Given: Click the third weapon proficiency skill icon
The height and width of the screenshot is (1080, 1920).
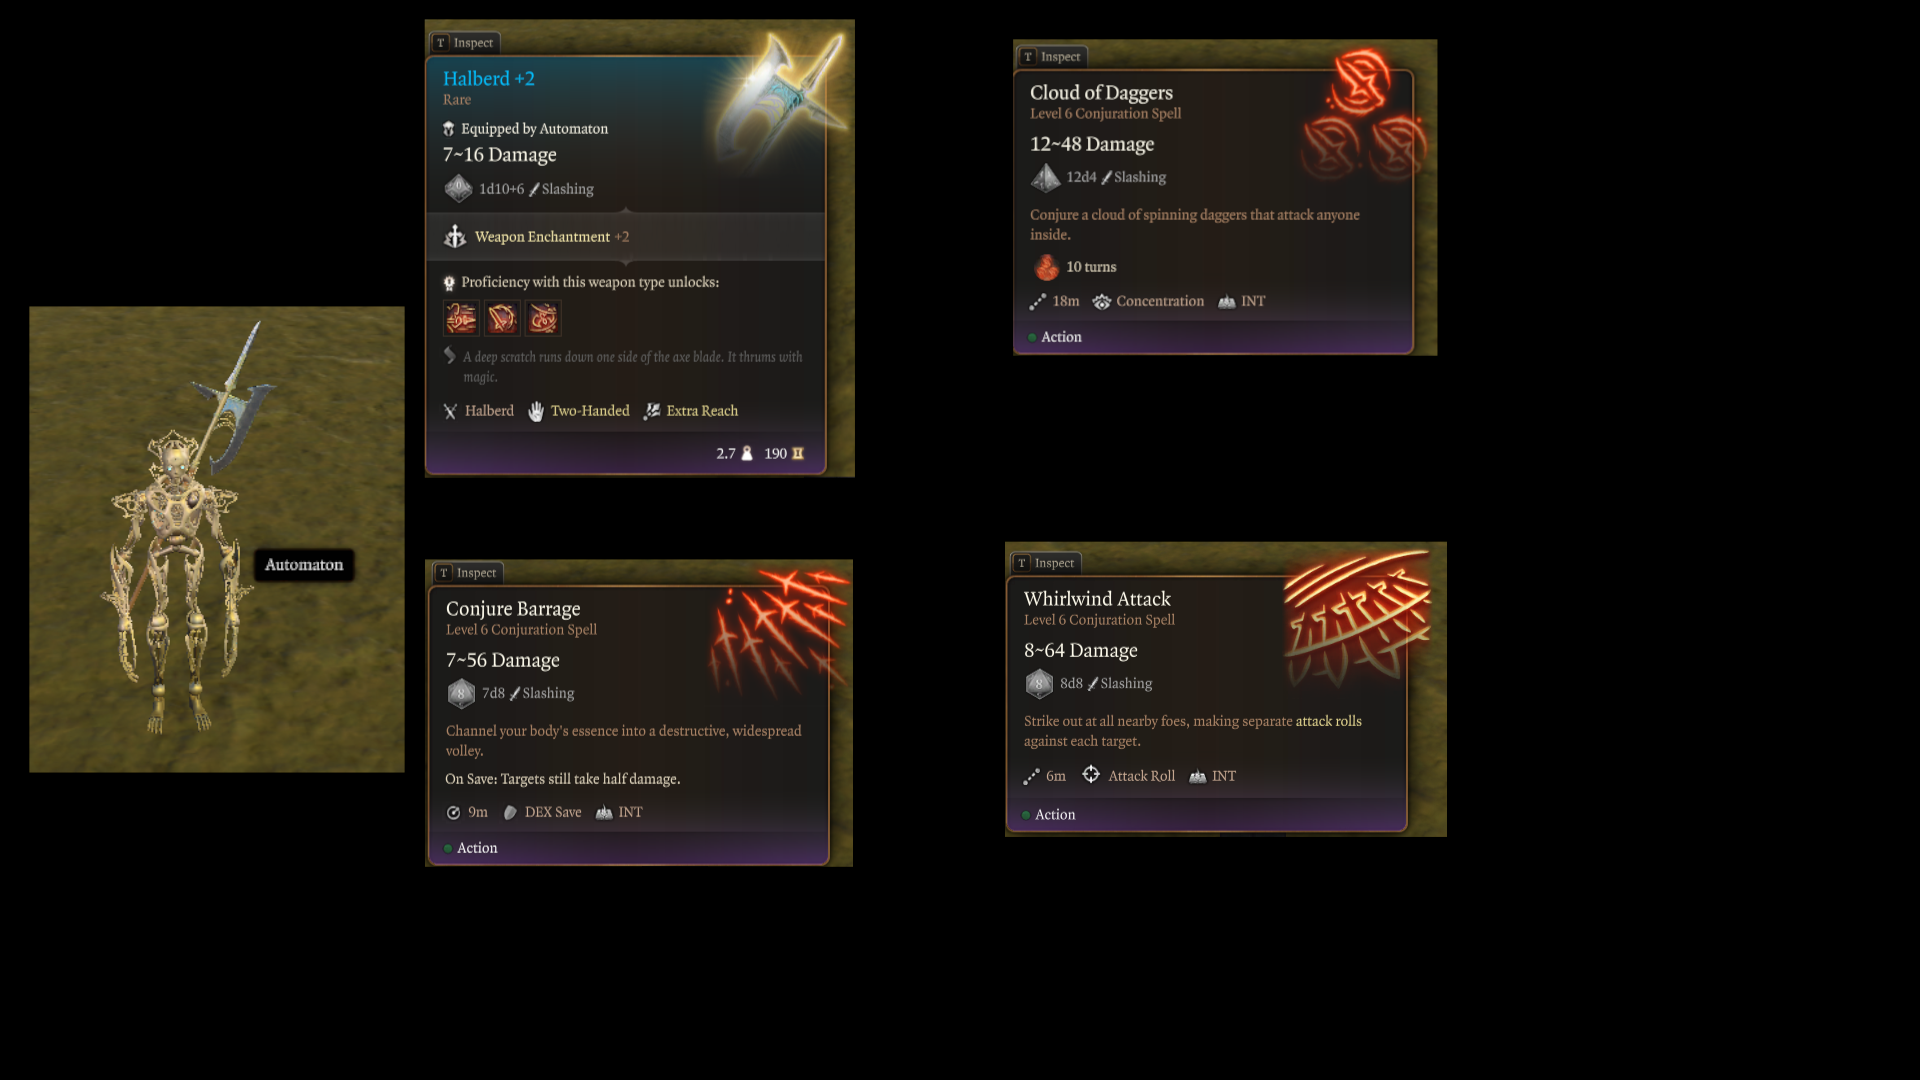Looking at the screenshot, I should 543,318.
